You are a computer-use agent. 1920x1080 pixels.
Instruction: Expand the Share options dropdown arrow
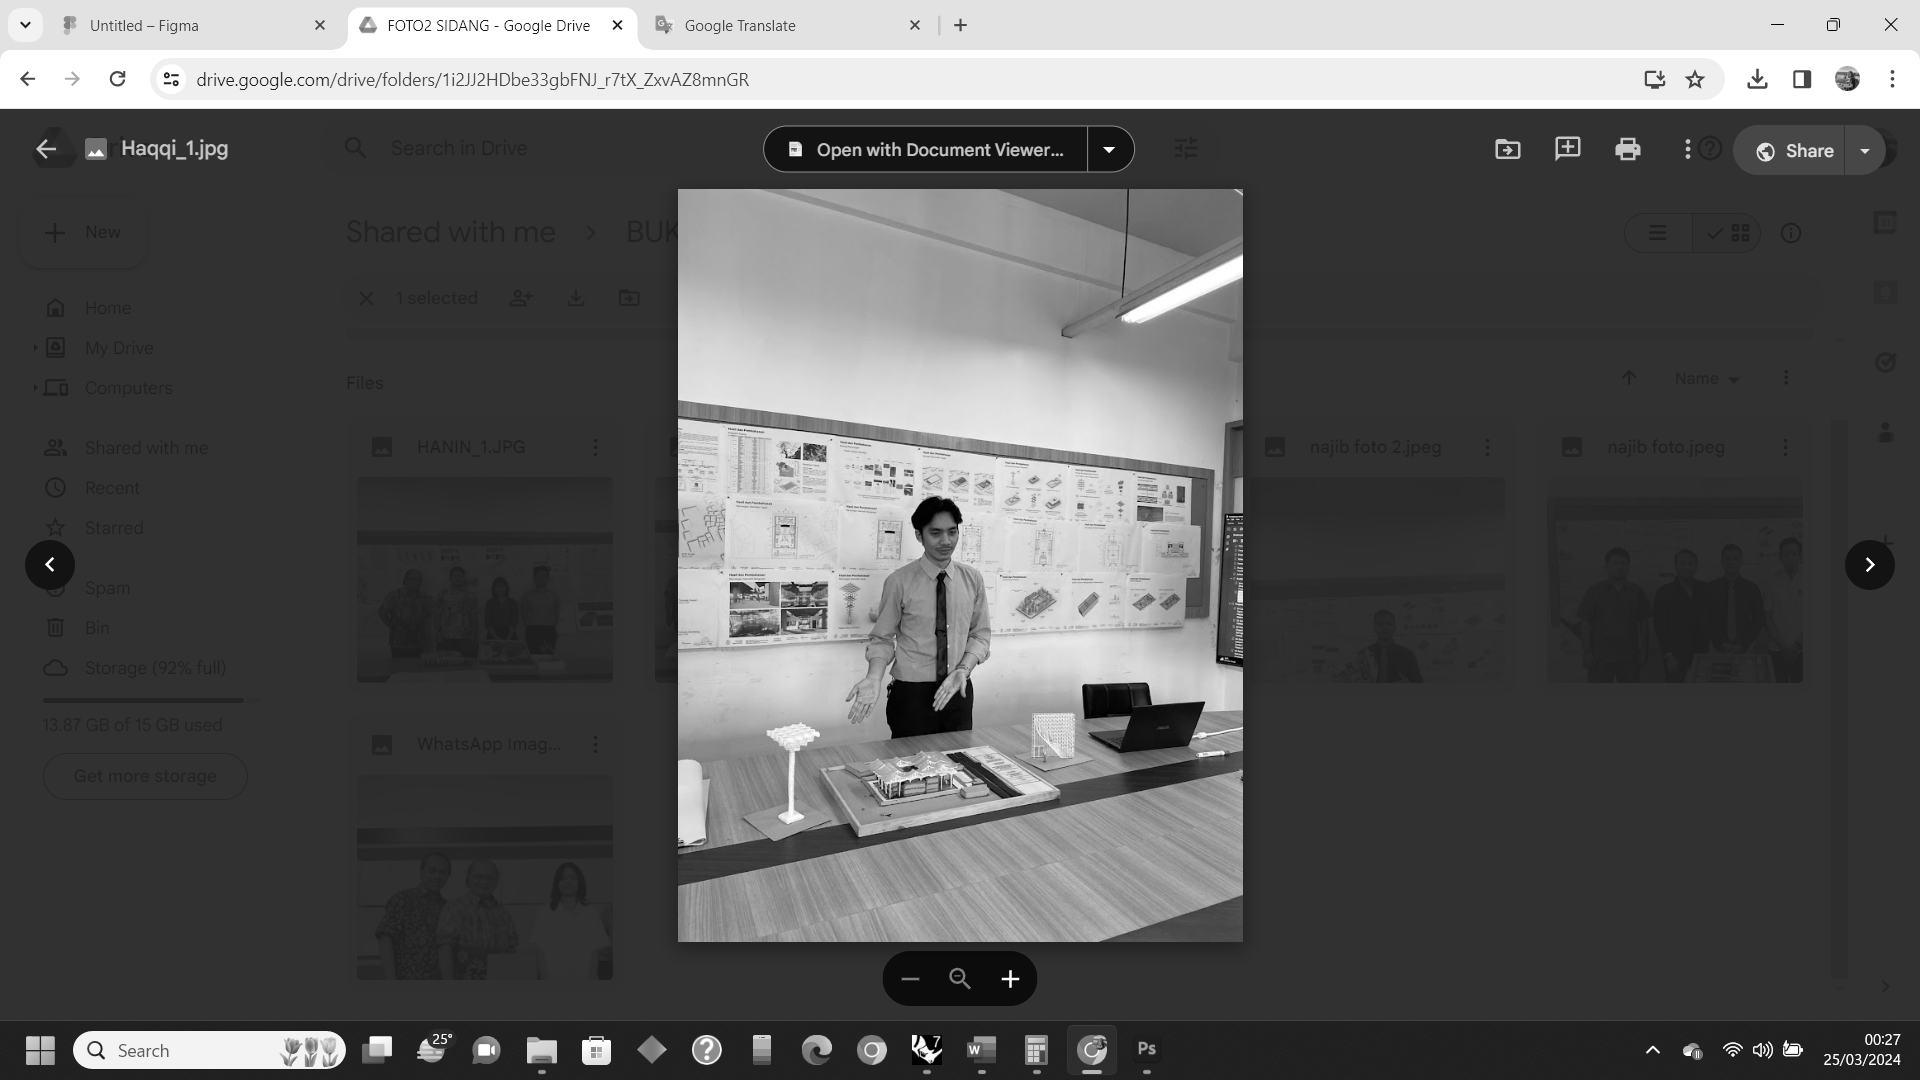(1864, 151)
